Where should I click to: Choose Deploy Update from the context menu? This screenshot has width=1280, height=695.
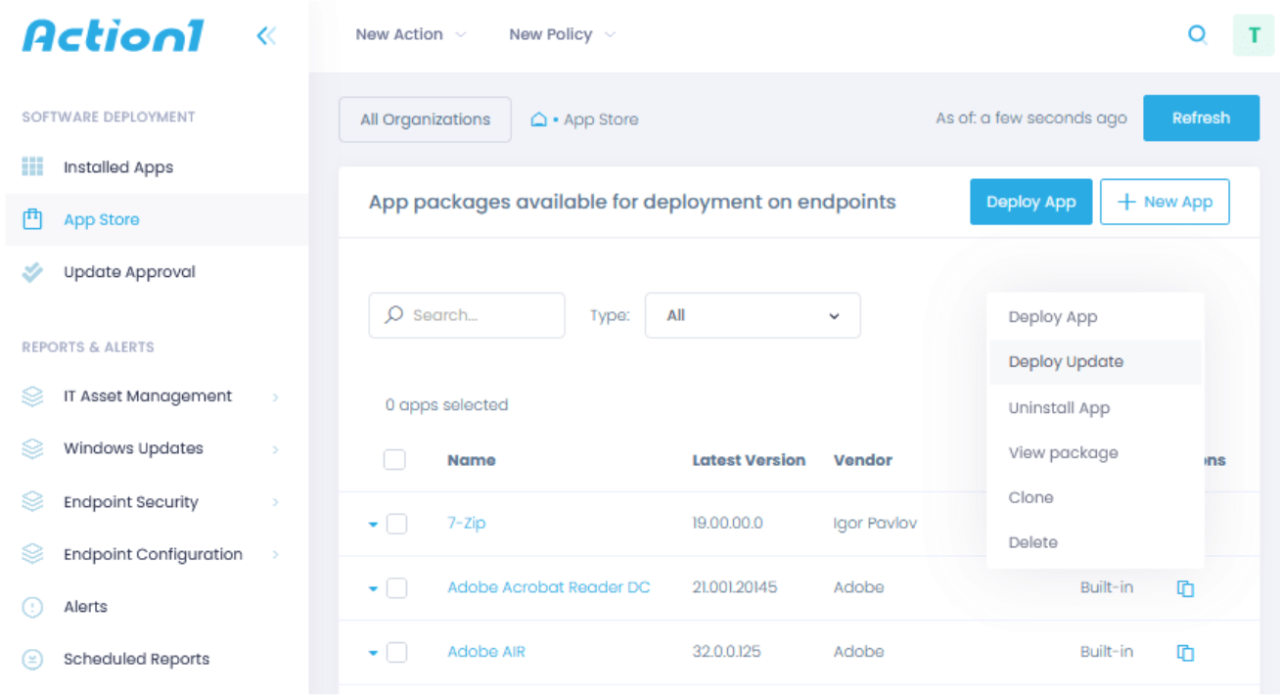point(1065,361)
